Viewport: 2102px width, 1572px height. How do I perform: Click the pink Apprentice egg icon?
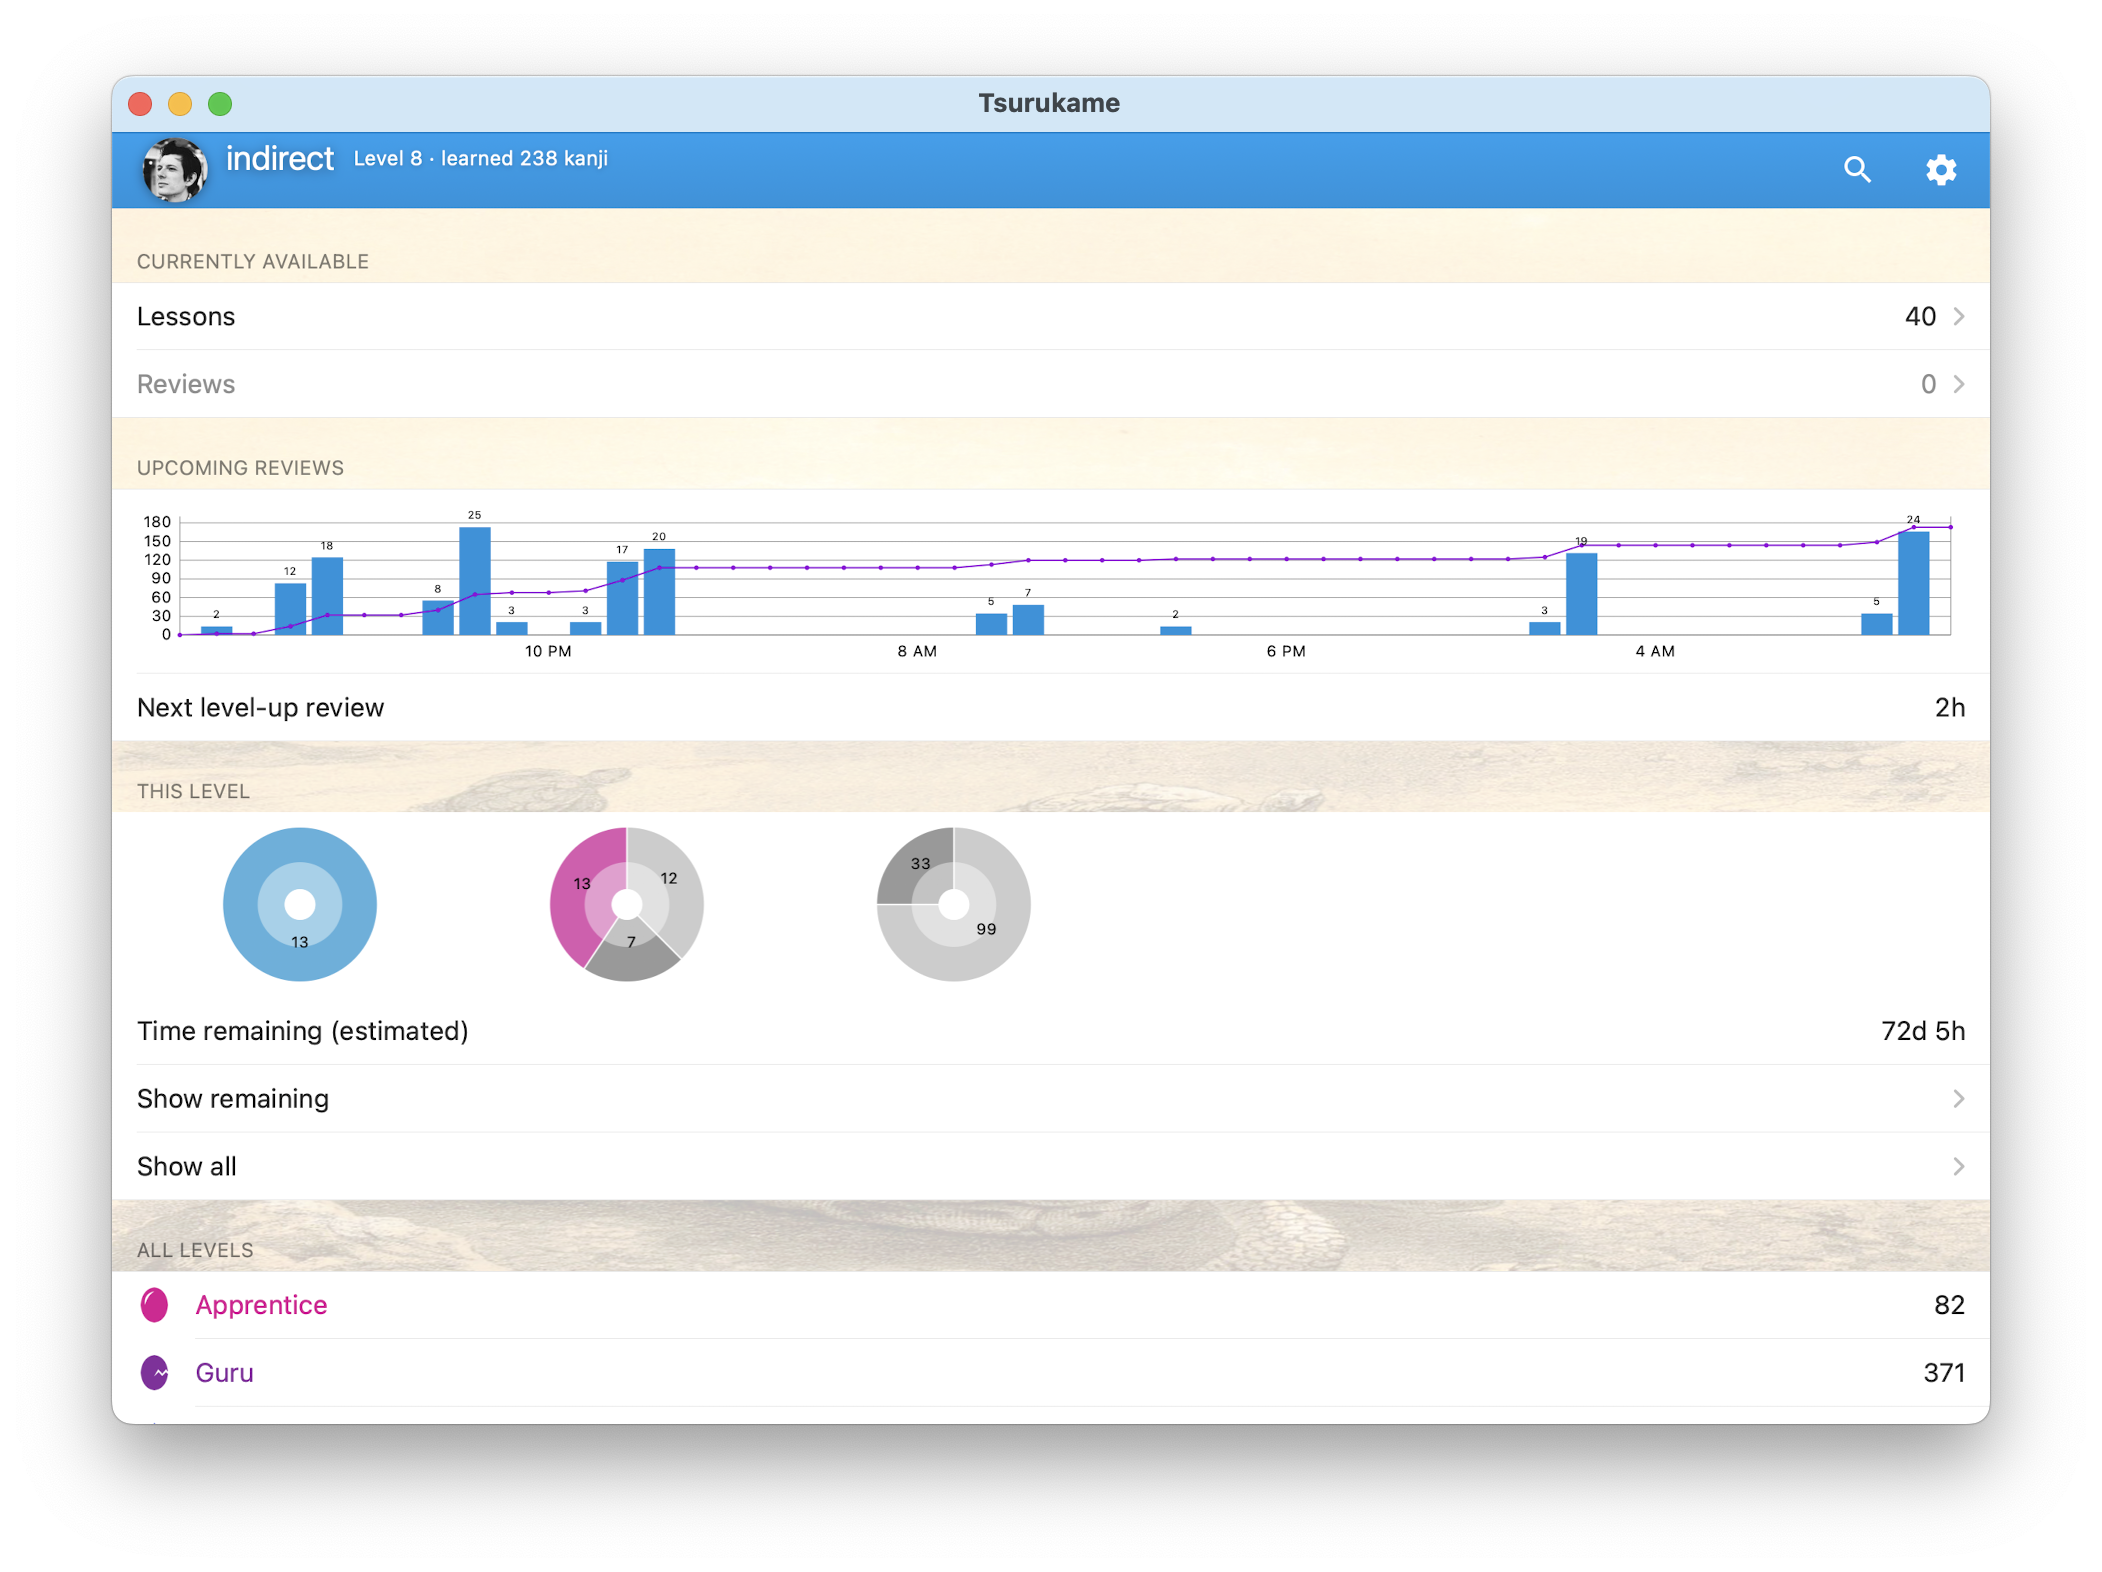click(156, 1305)
